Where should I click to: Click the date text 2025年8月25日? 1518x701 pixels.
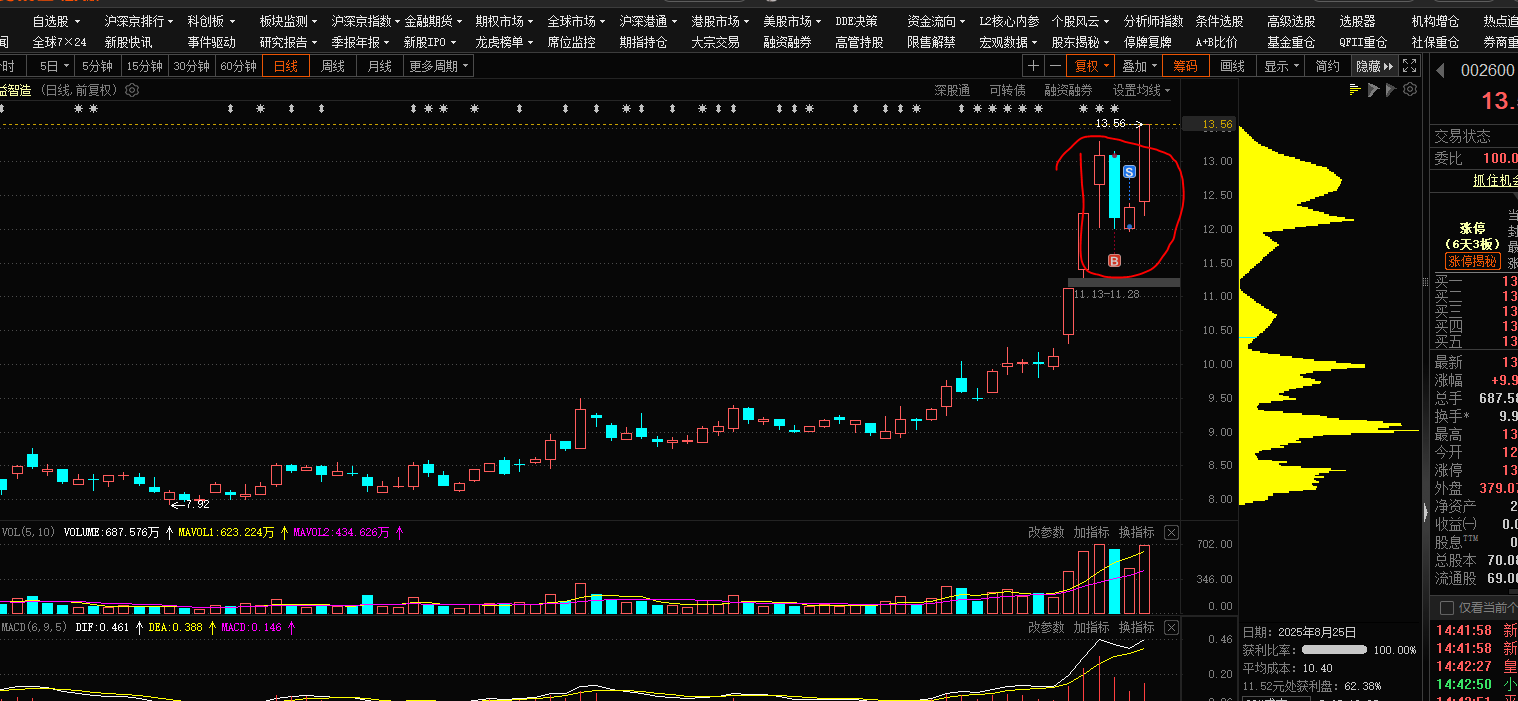pyautogui.click(x=1315, y=632)
